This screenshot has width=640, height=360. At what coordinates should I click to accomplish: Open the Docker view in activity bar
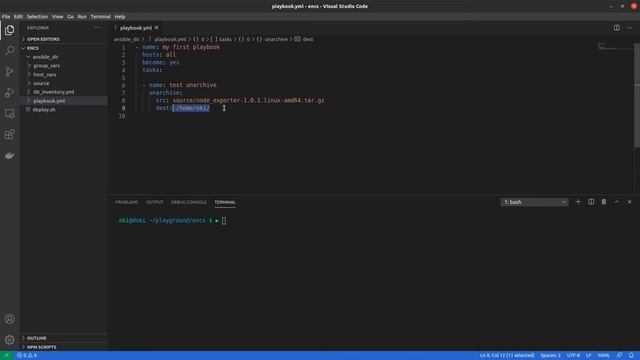(9, 156)
